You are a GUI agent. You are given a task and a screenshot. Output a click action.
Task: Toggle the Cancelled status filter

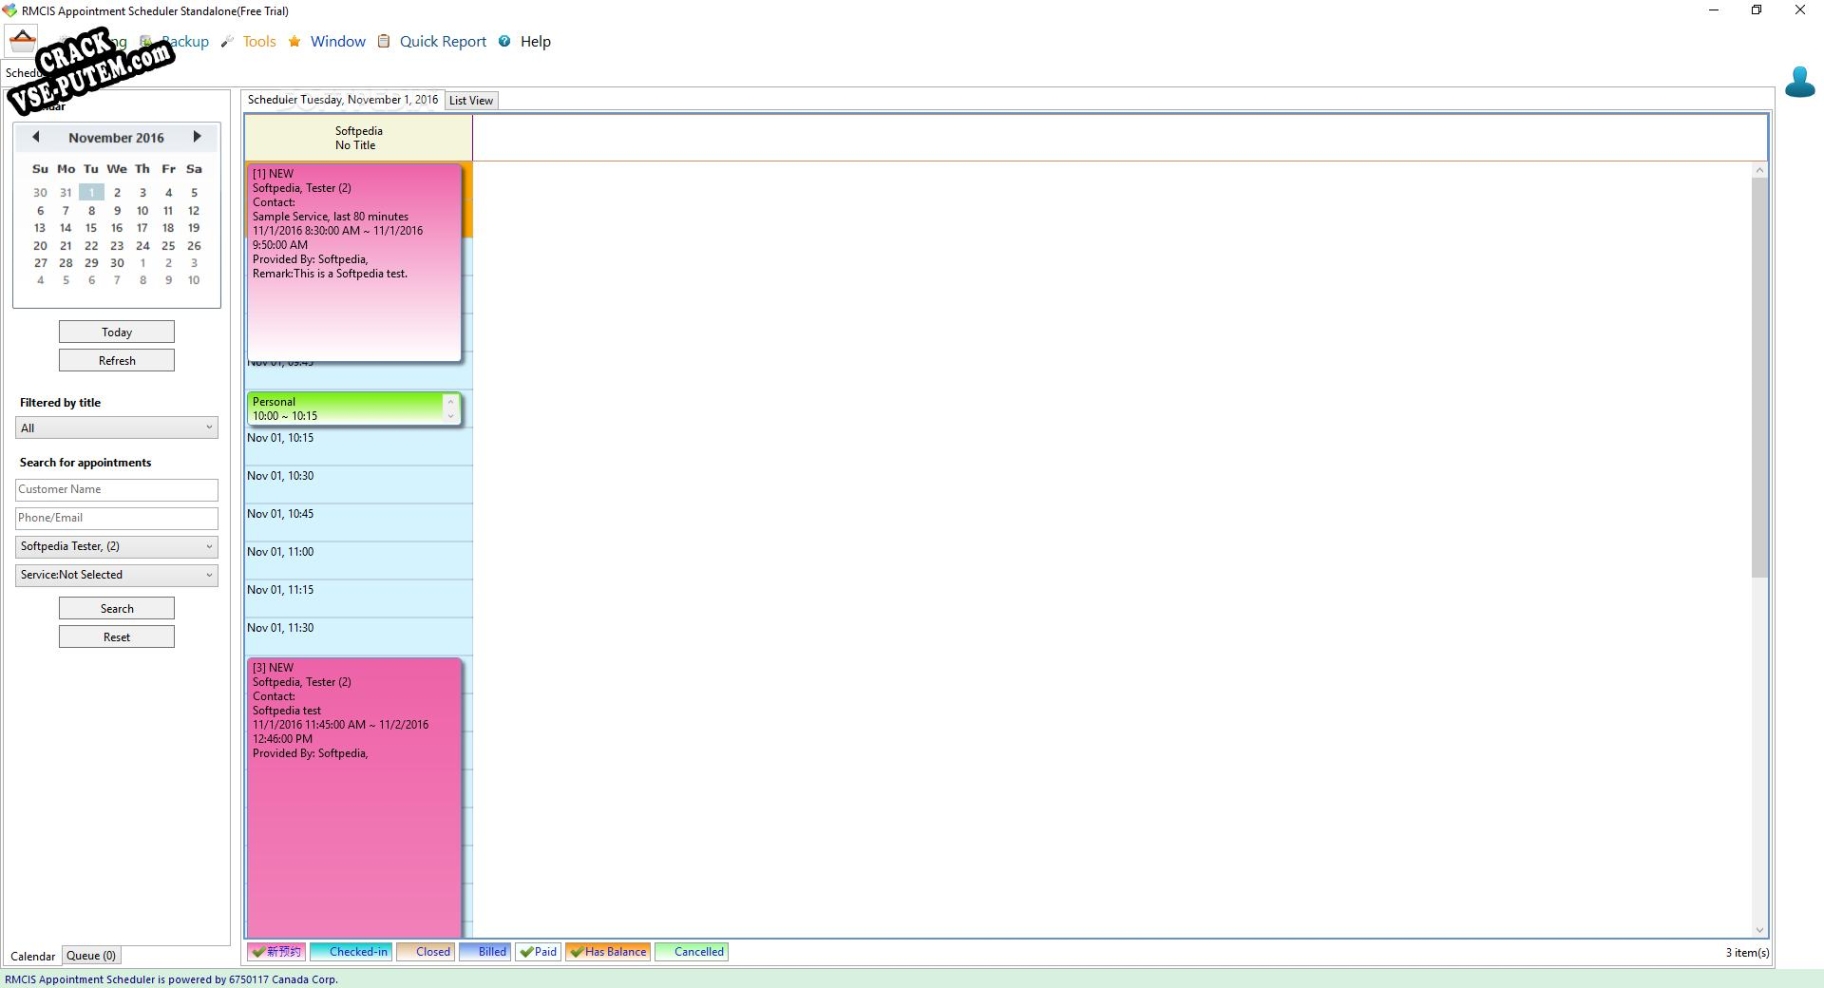[691, 952]
